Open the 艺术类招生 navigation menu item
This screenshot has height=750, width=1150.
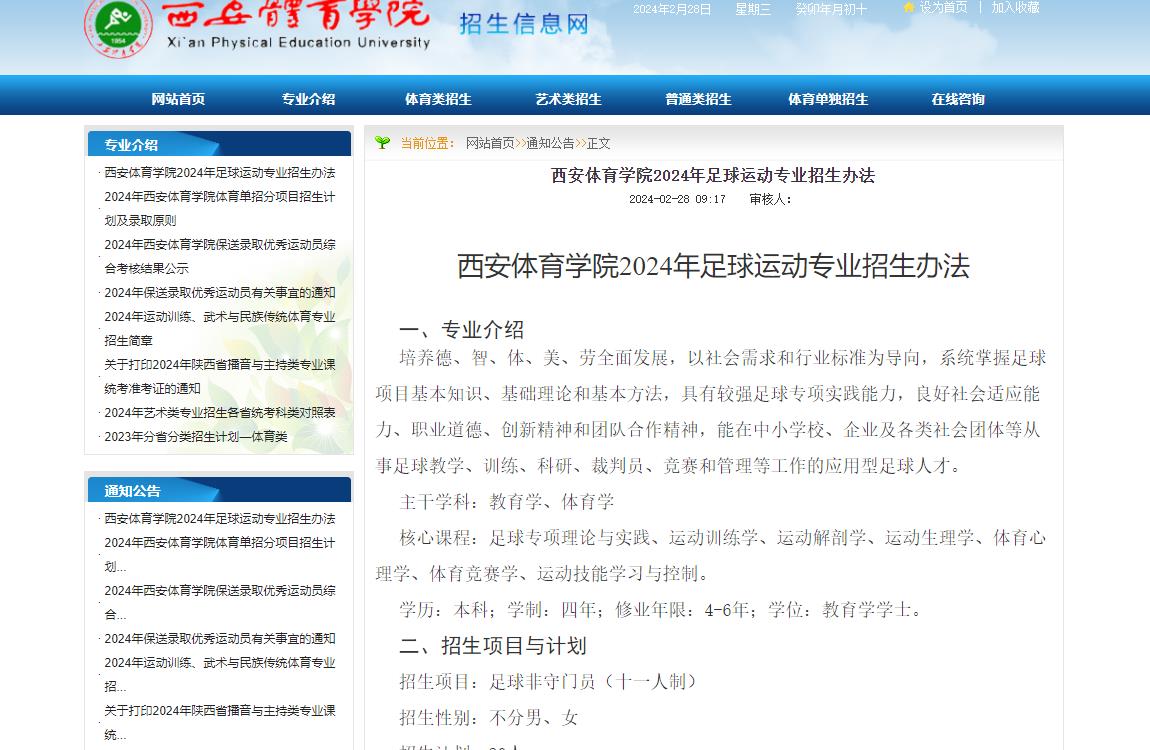click(568, 99)
